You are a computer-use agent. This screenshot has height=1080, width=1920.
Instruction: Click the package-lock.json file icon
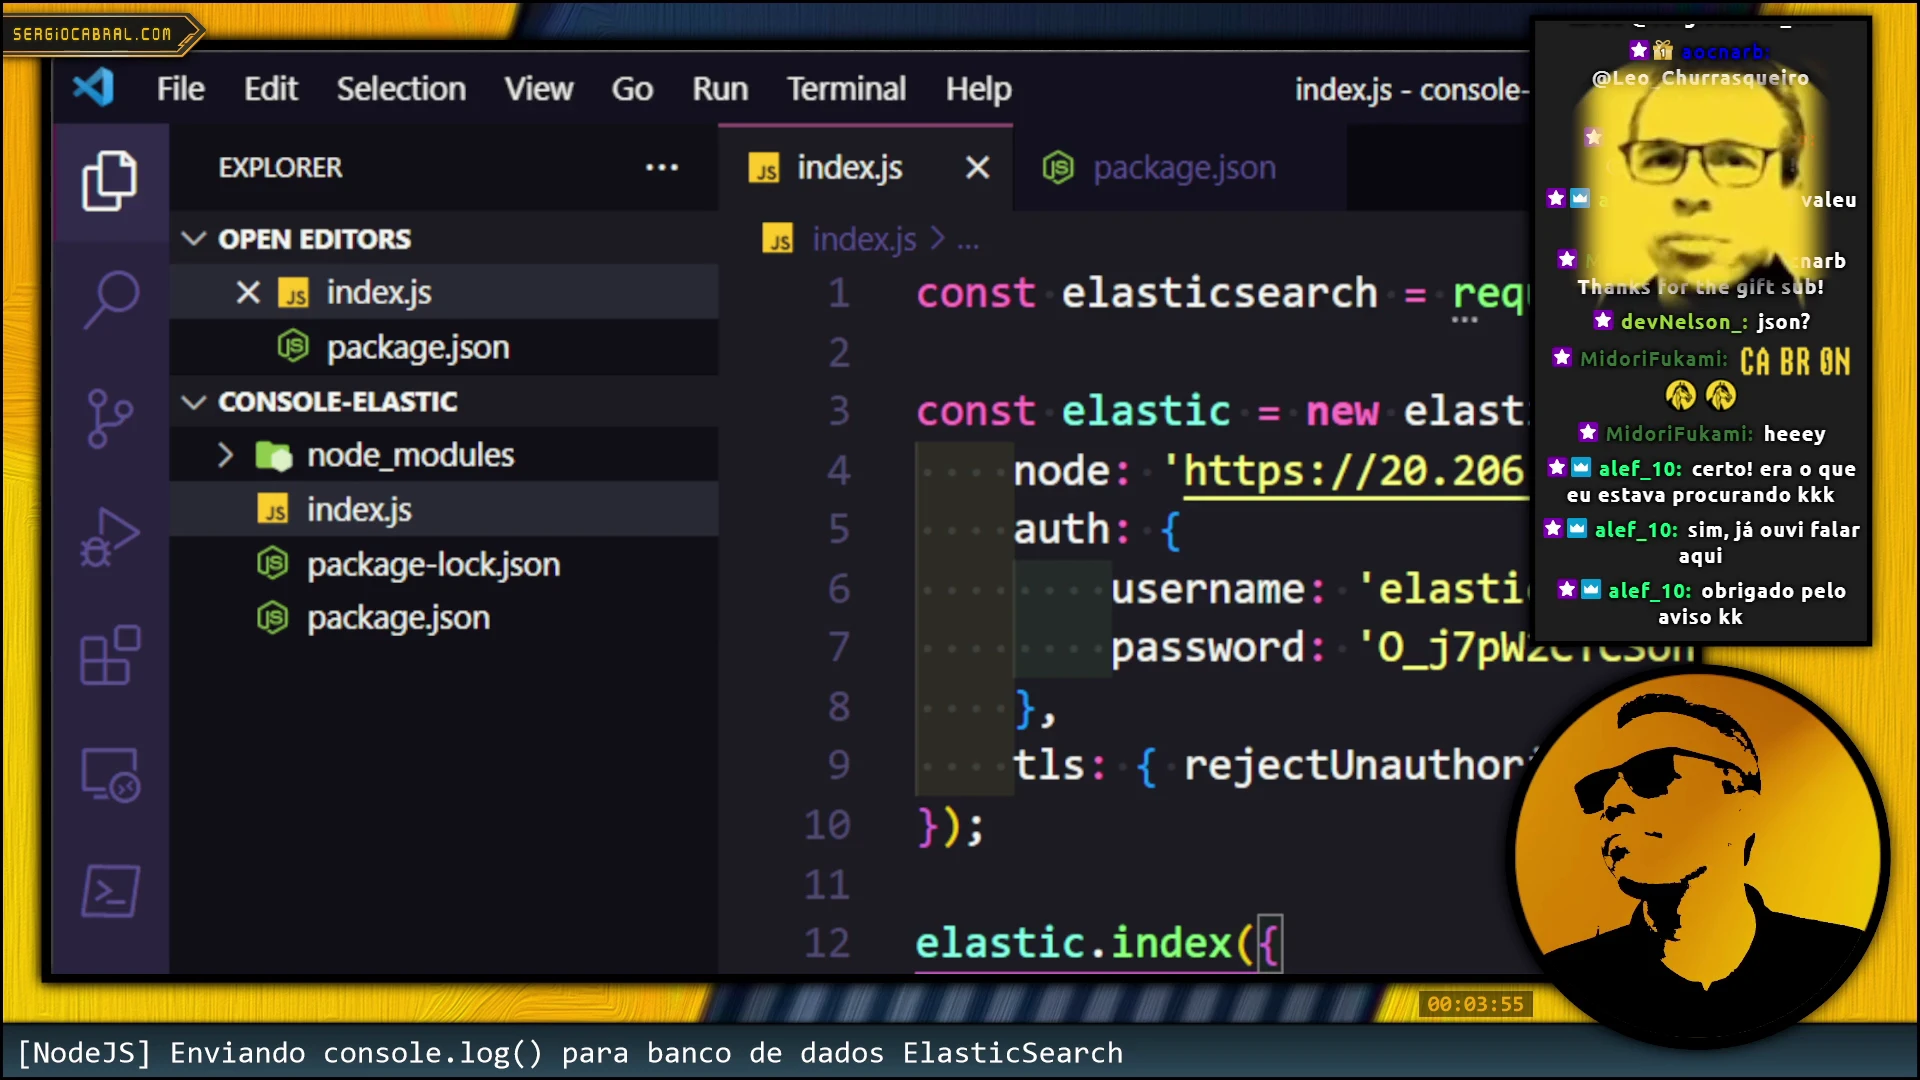pyautogui.click(x=273, y=564)
